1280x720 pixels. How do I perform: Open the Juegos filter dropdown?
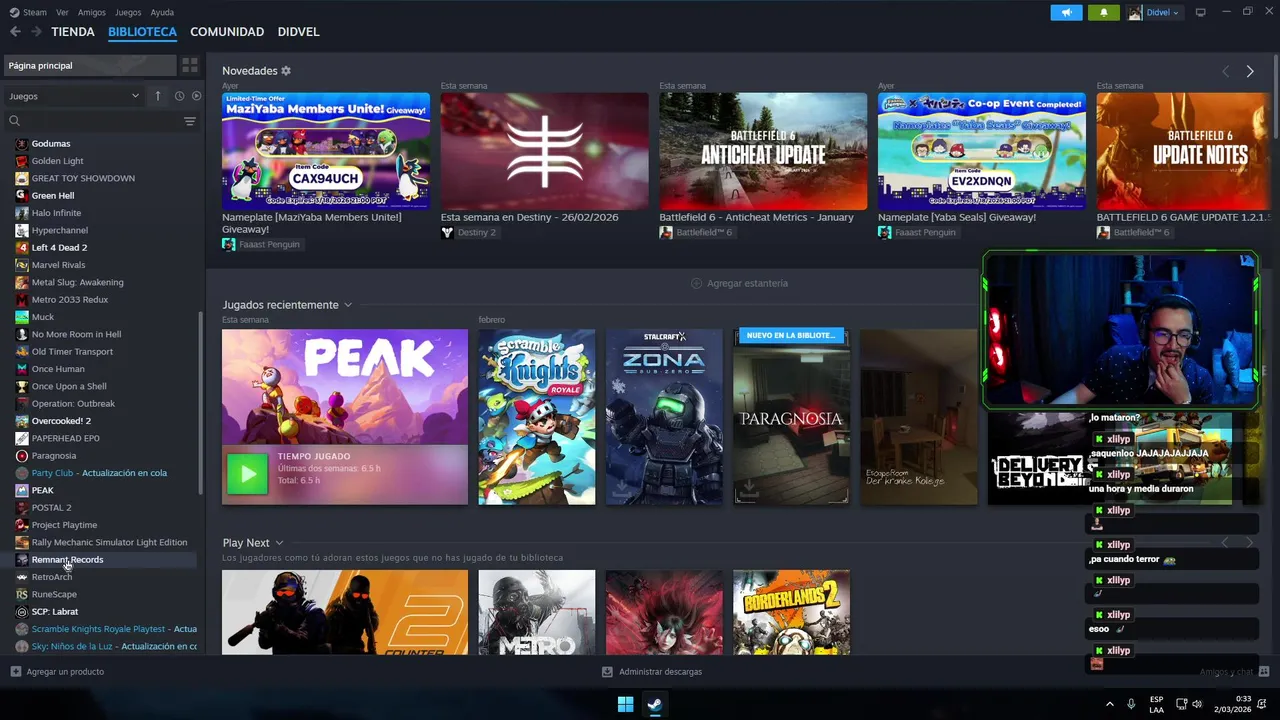(x=74, y=96)
